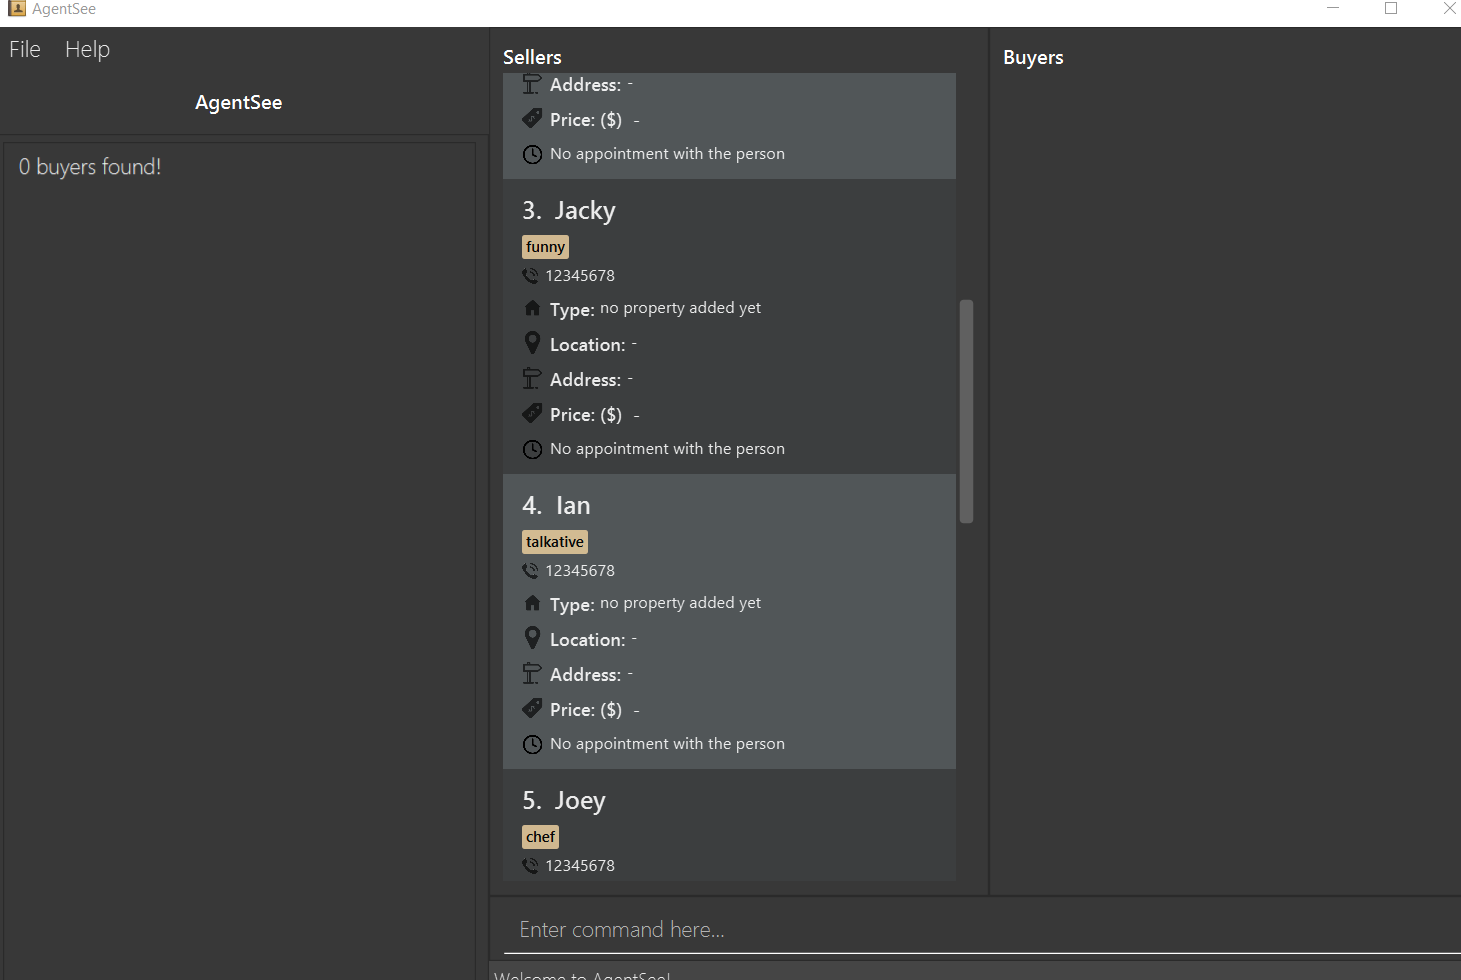Click Jacky's house Type icon
Viewport: 1461px width, 980px height.
532,308
